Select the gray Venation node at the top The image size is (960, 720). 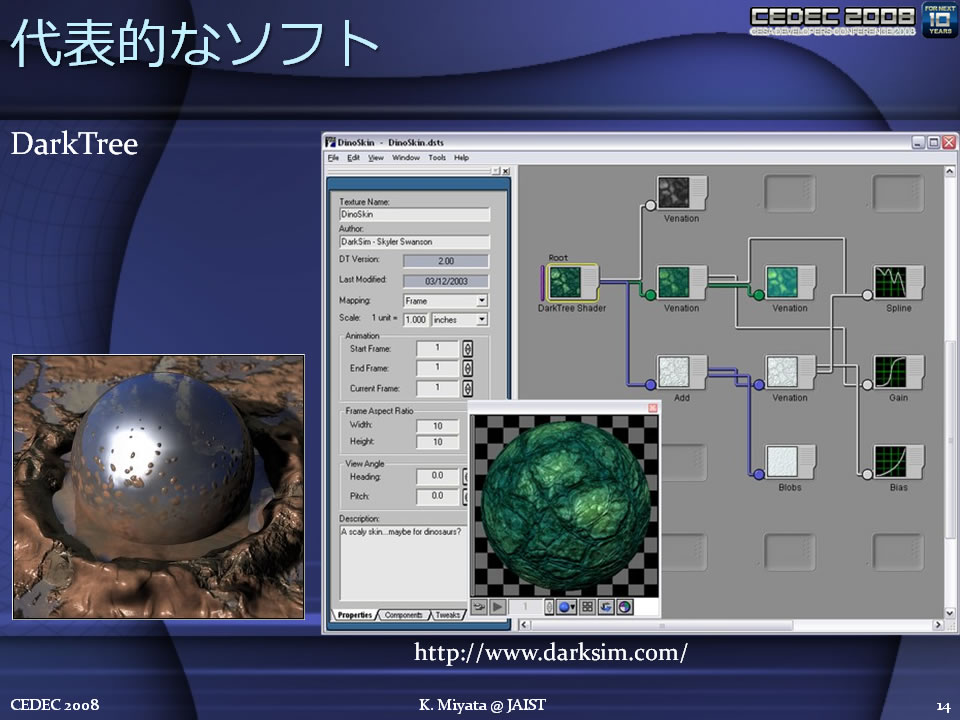tap(681, 192)
